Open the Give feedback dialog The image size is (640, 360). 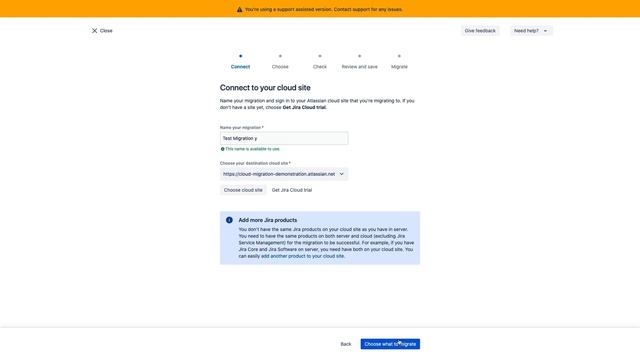click(480, 31)
